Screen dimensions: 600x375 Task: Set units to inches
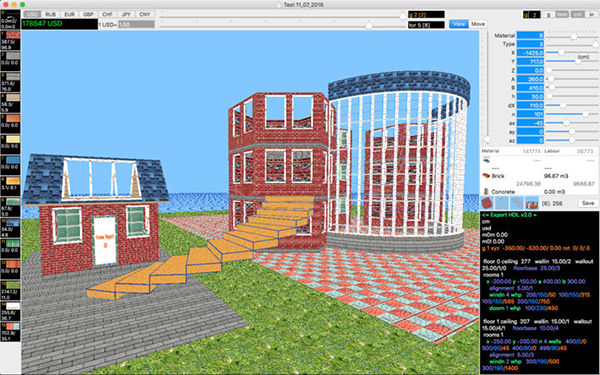(592, 14)
